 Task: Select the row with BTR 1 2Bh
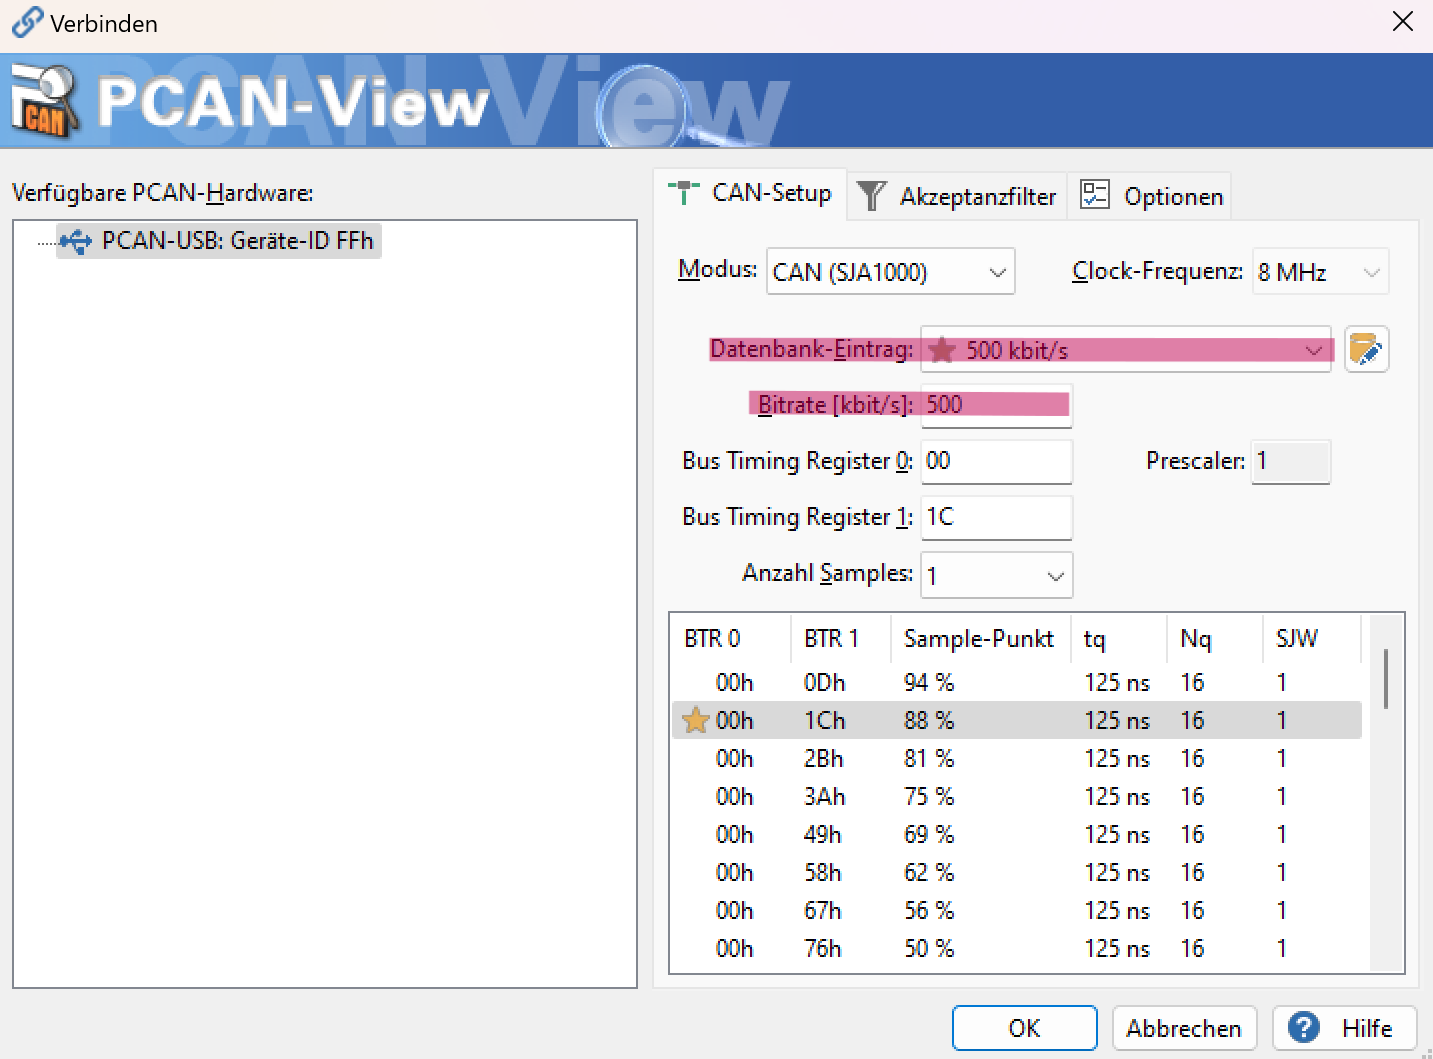pyautogui.click(x=1017, y=758)
